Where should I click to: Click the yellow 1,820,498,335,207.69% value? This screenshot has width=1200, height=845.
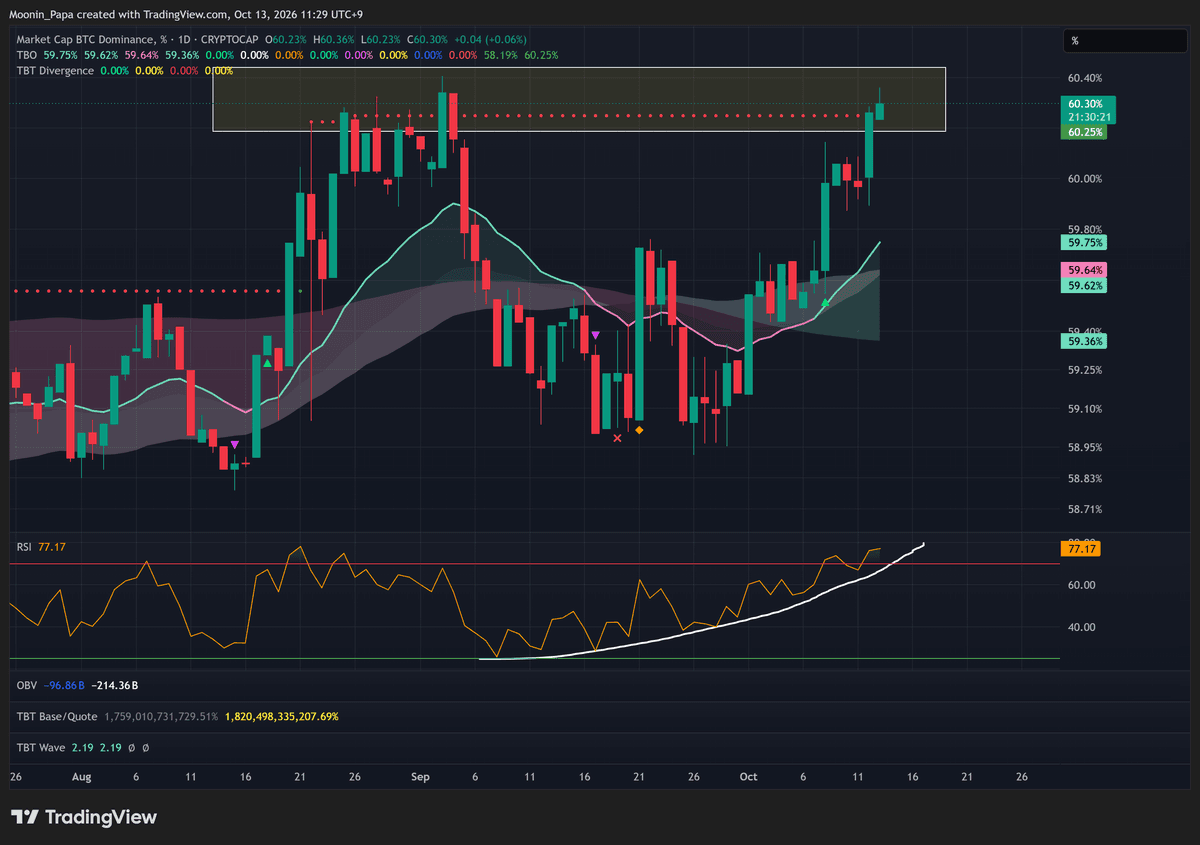282,716
